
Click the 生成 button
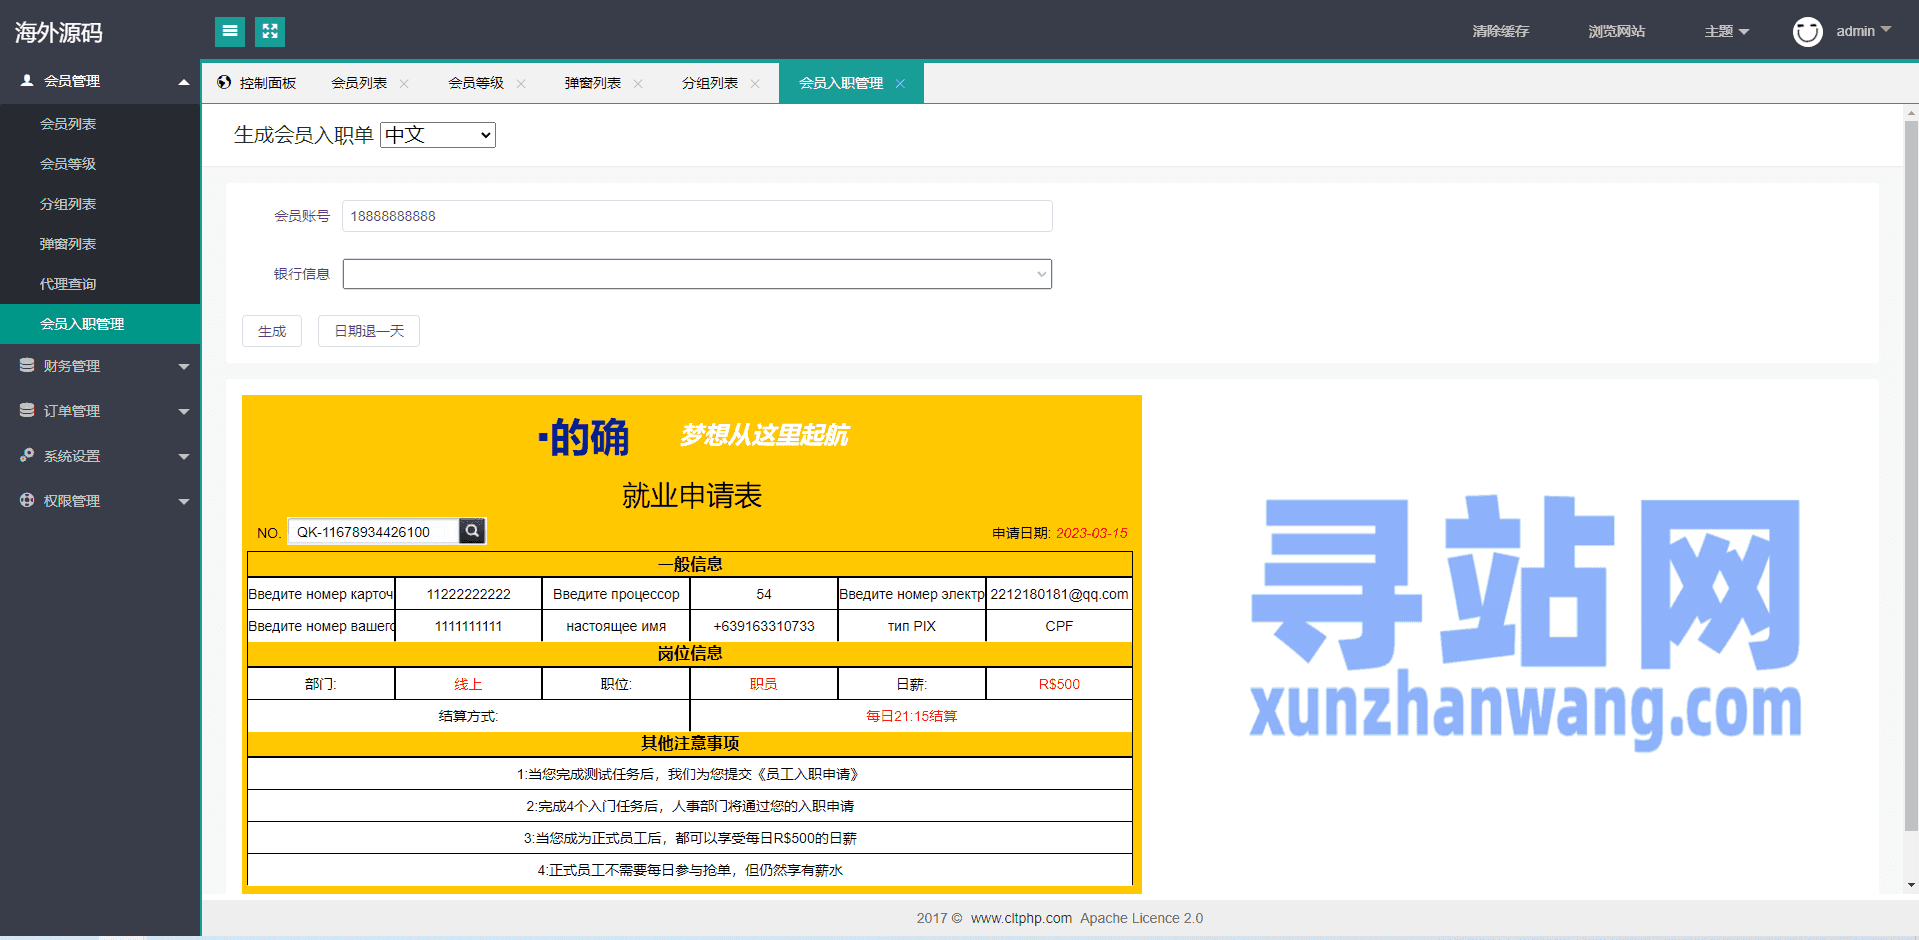272,331
